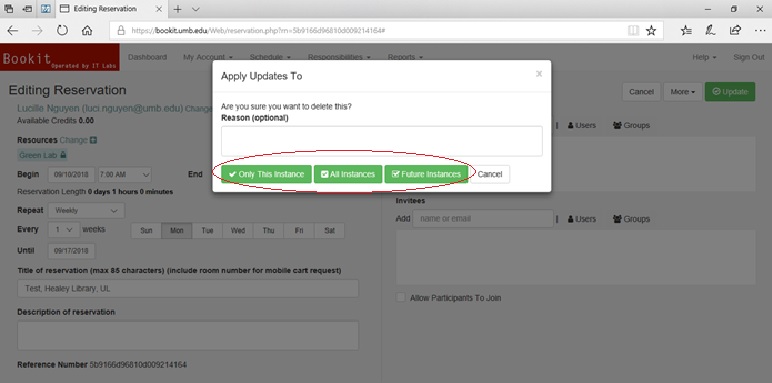The height and width of the screenshot is (383, 772).
Task: Toggle Fri repeat day
Action: [x=299, y=230]
